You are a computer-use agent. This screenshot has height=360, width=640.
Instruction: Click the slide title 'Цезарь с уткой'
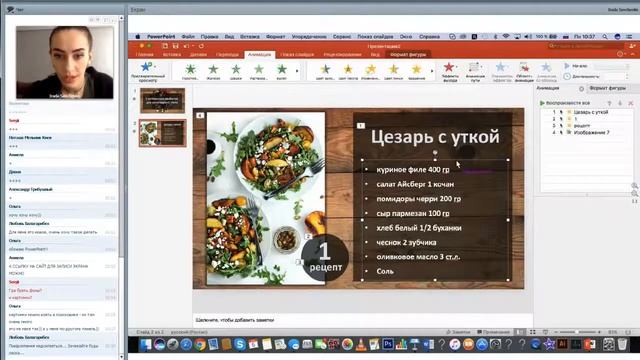[x=435, y=137]
